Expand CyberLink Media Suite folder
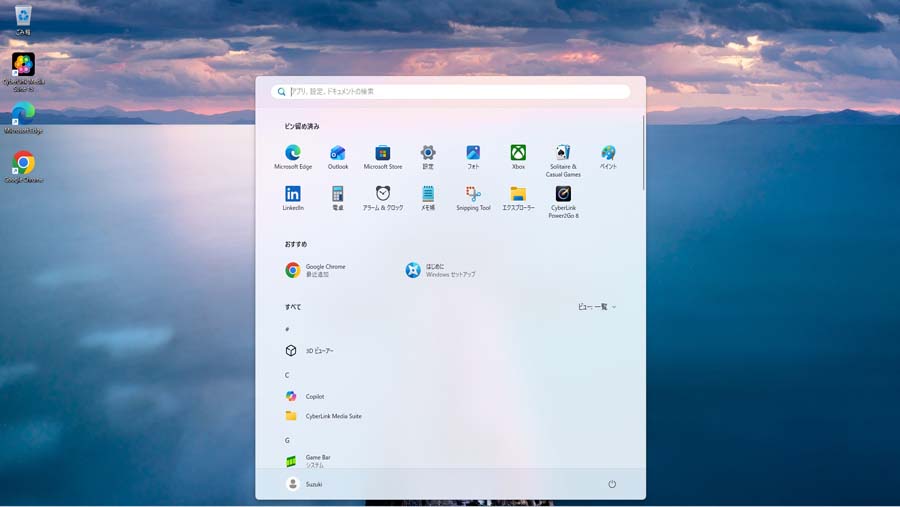This screenshot has height=507, width=900. click(324, 416)
